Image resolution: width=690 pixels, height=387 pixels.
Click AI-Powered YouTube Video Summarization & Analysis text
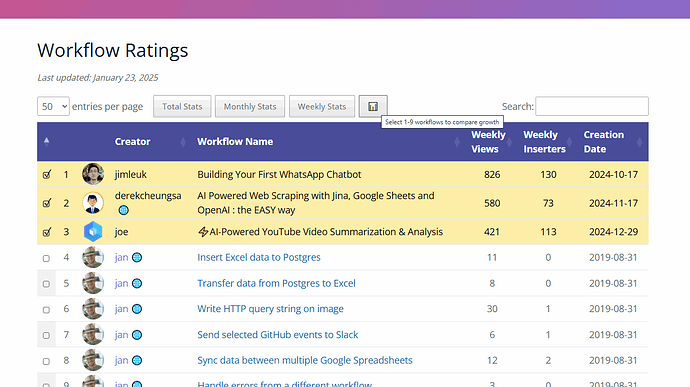(x=326, y=232)
